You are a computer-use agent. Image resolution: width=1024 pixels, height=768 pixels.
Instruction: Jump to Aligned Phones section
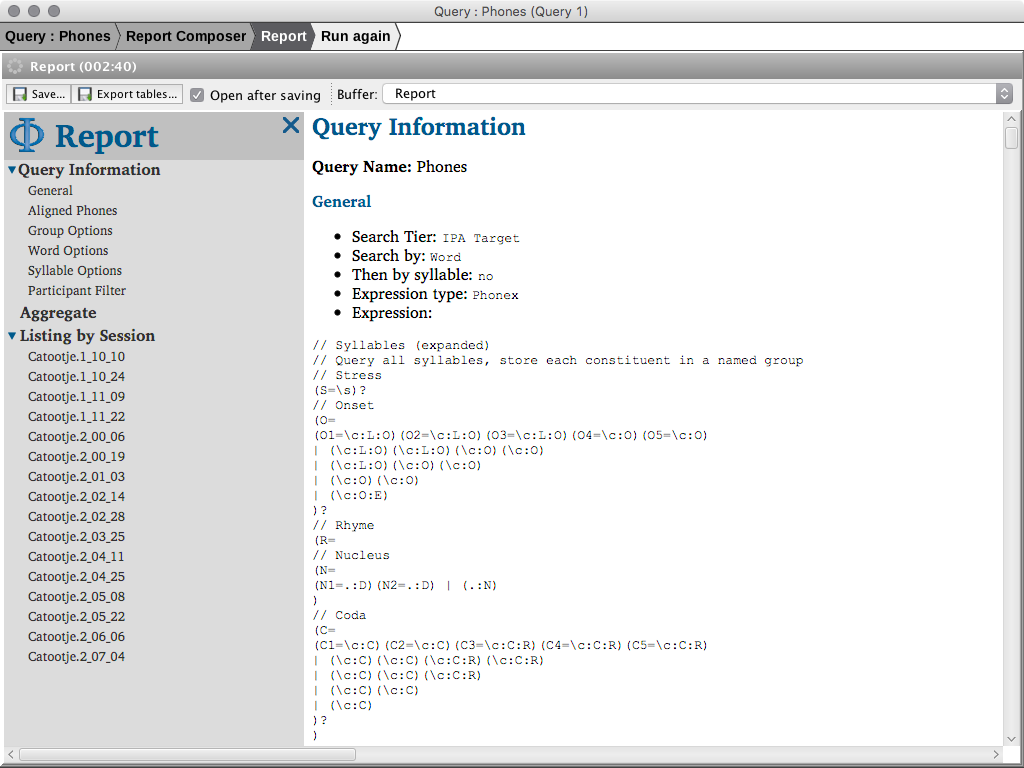point(72,211)
